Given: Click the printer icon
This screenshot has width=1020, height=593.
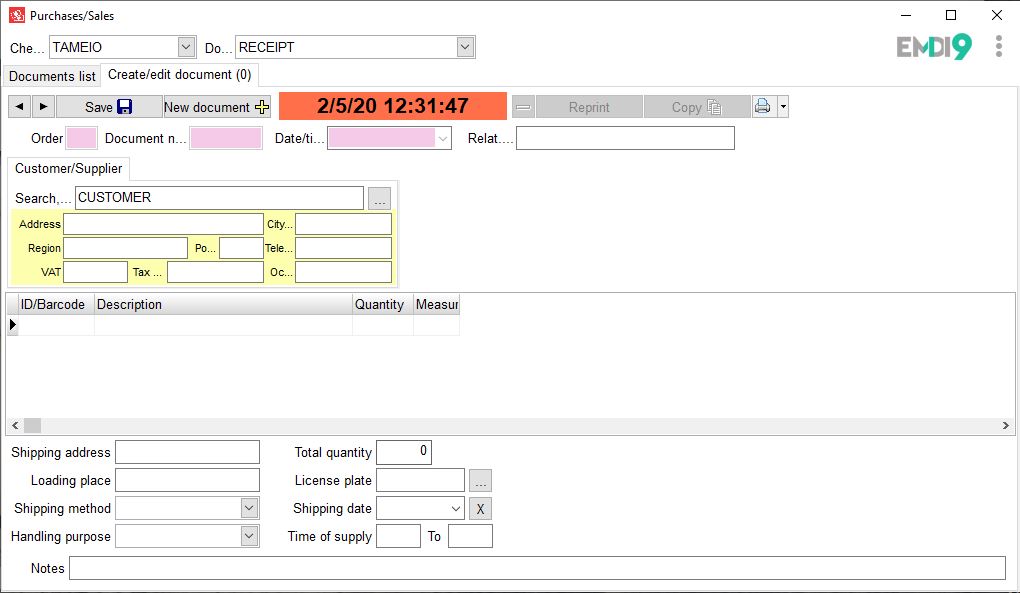Looking at the screenshot, I should coord(763,107).
